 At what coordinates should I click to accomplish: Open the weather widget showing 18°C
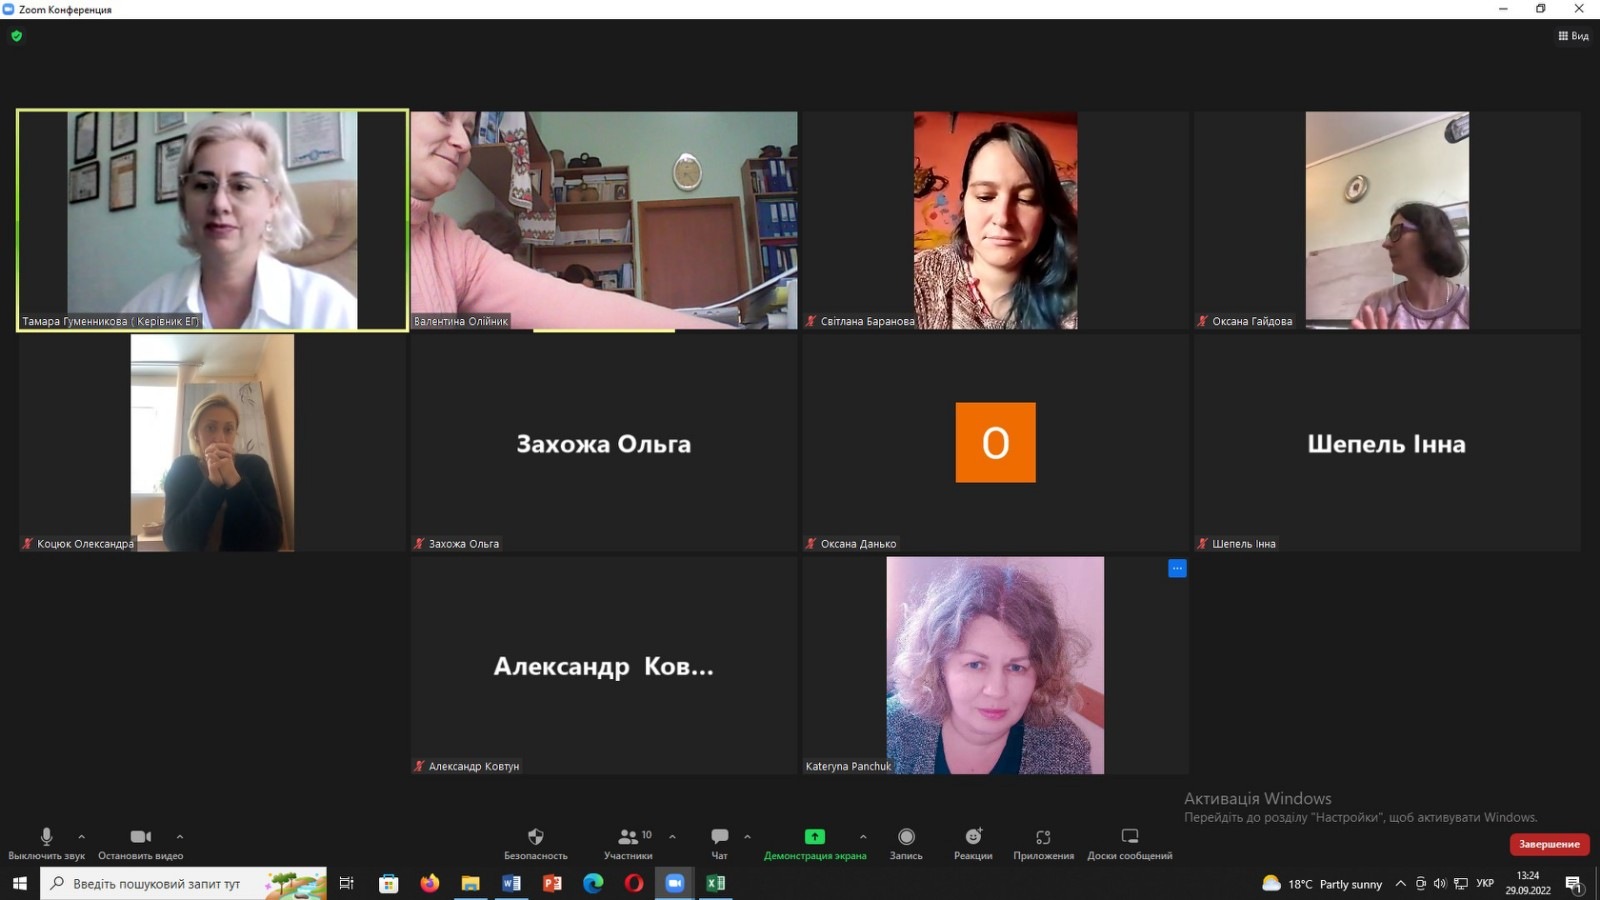(x=1322, y=884)
